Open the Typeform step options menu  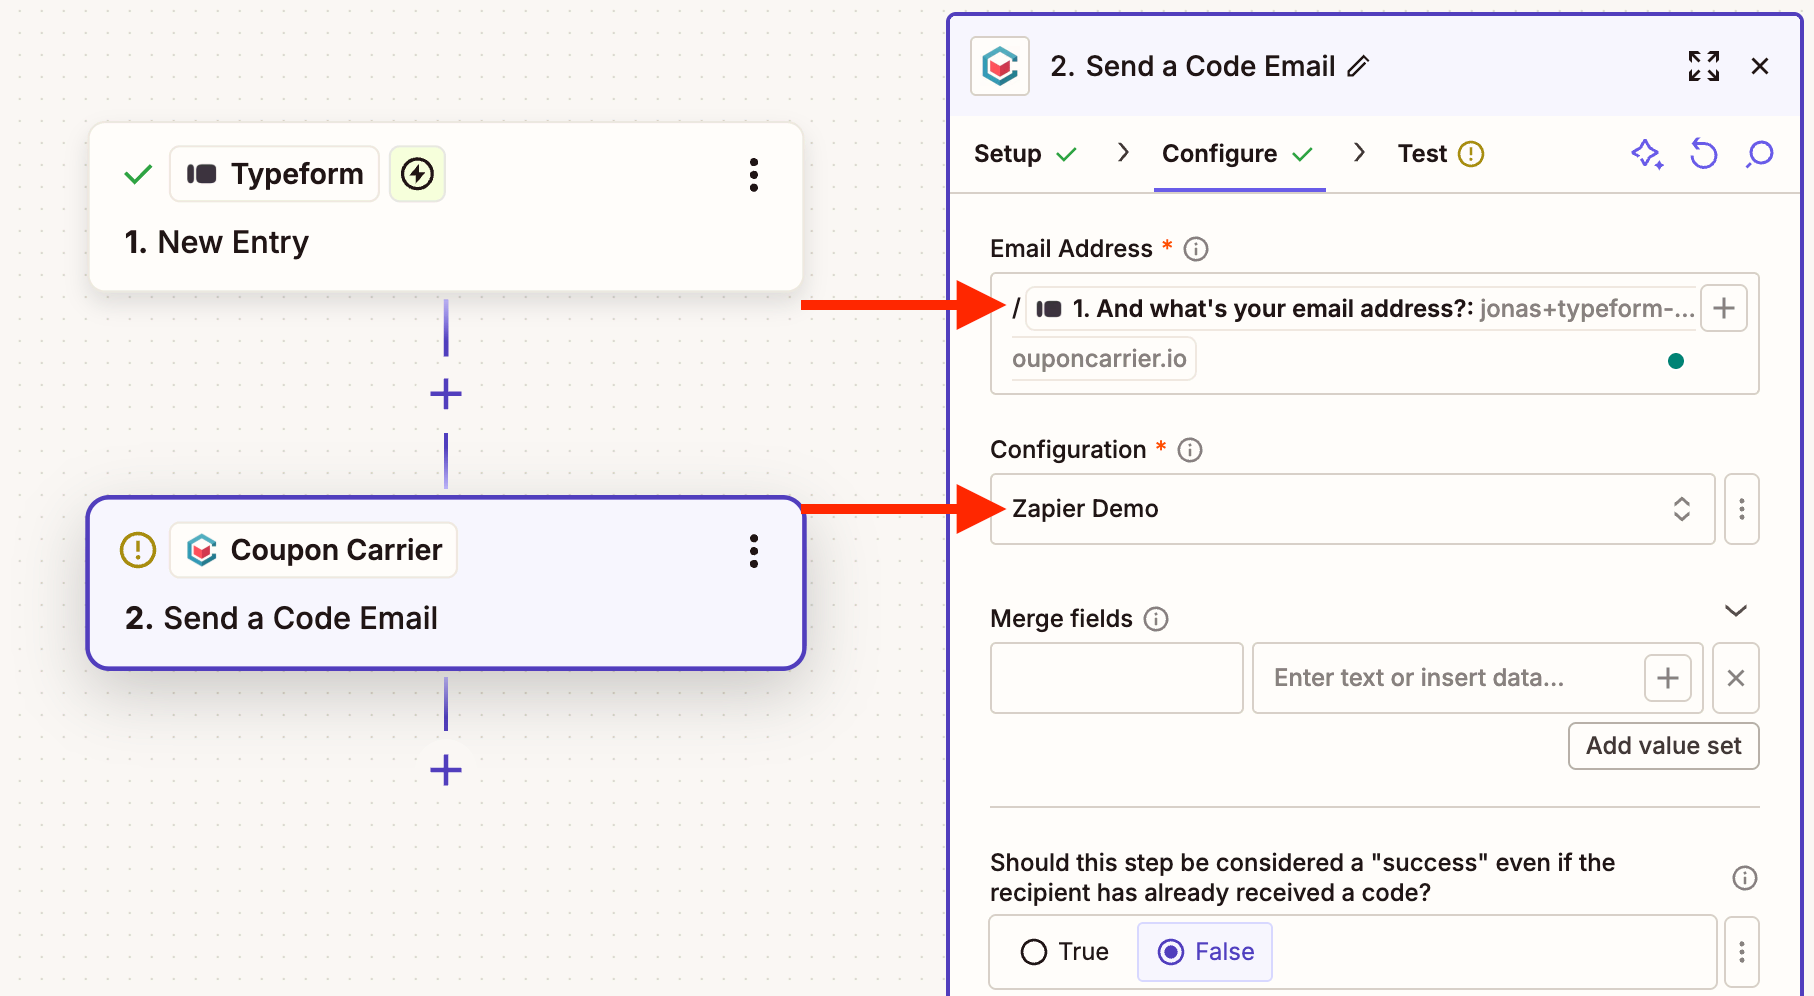pos(754,175)
